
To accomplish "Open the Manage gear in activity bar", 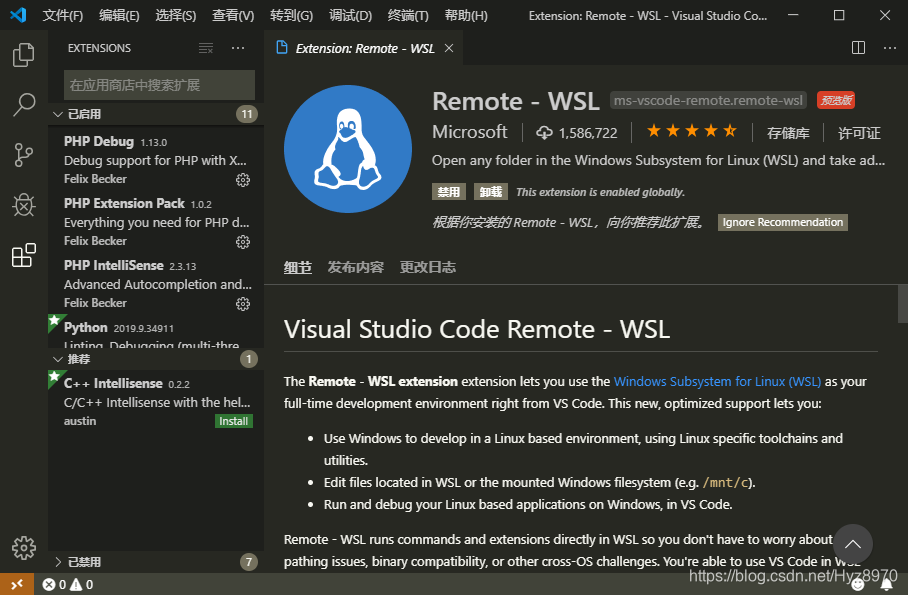I will (x=23, y=547).
